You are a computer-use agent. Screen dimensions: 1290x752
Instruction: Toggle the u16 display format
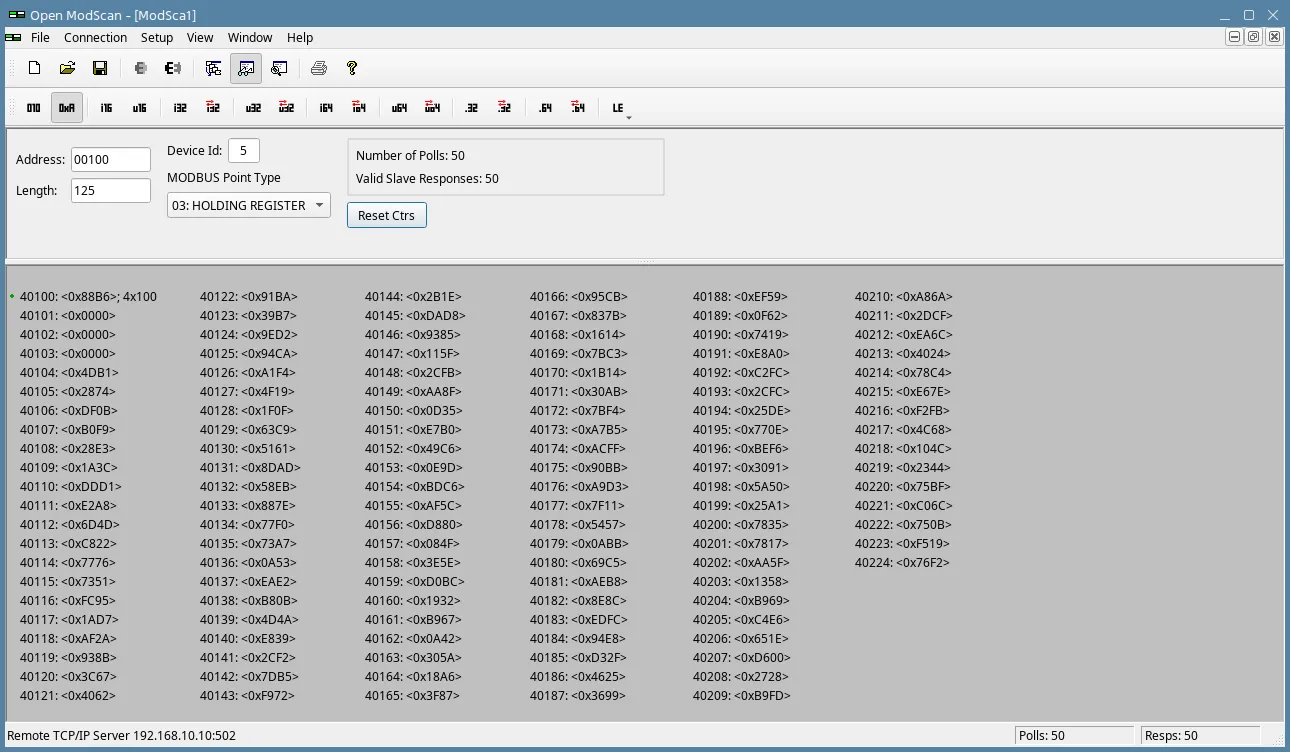[138, 107]
